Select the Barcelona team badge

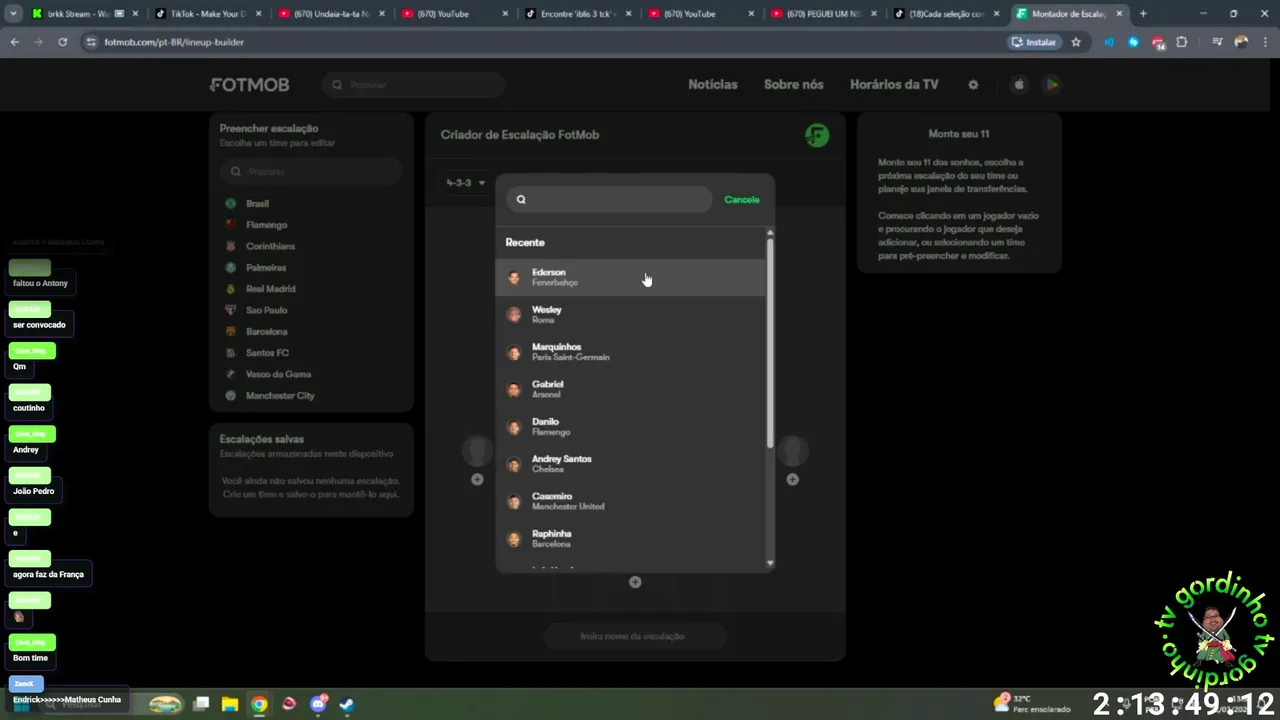[x=231, y=332]
